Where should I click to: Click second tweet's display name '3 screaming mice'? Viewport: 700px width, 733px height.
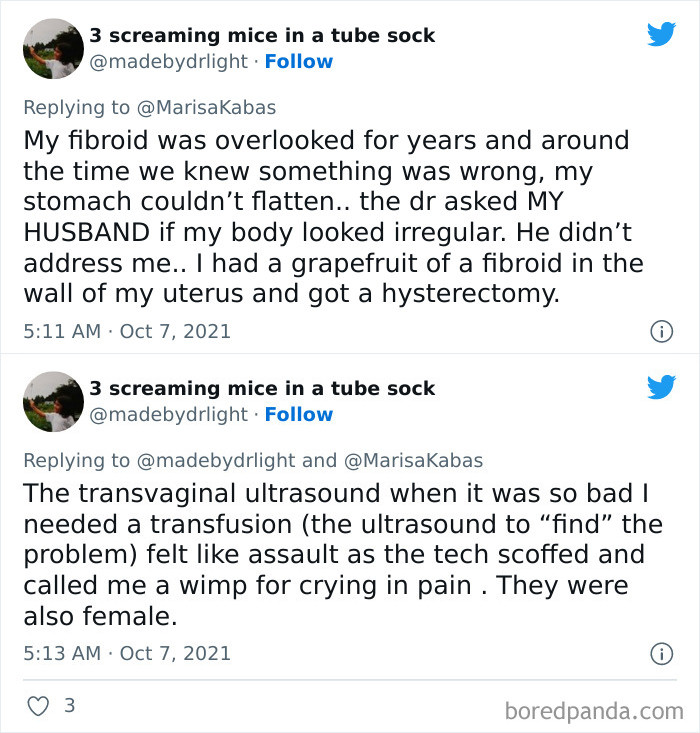coord(262,388)
